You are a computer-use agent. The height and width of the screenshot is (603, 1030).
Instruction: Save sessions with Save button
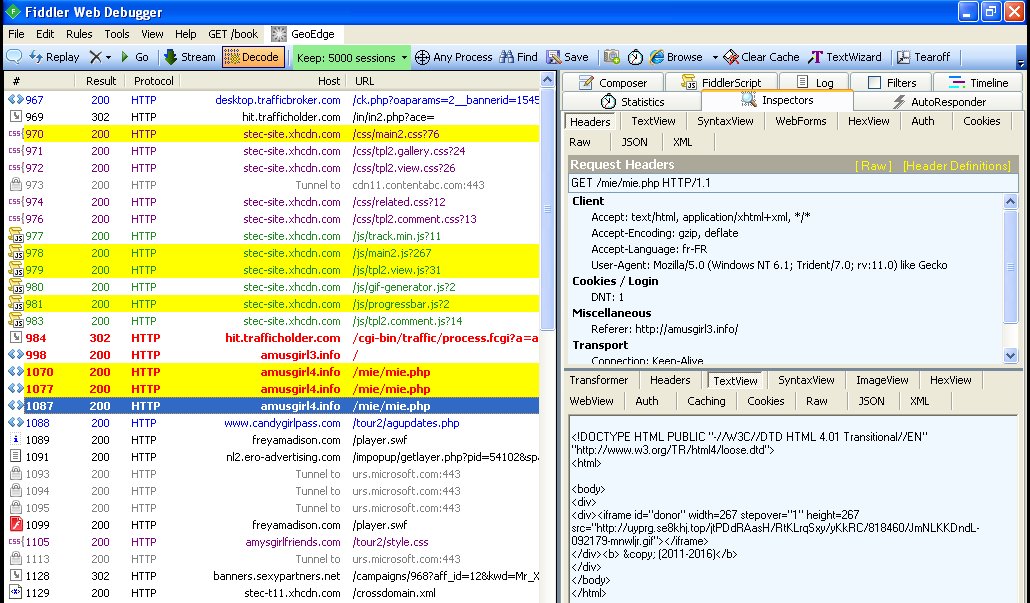pos(568,57)
